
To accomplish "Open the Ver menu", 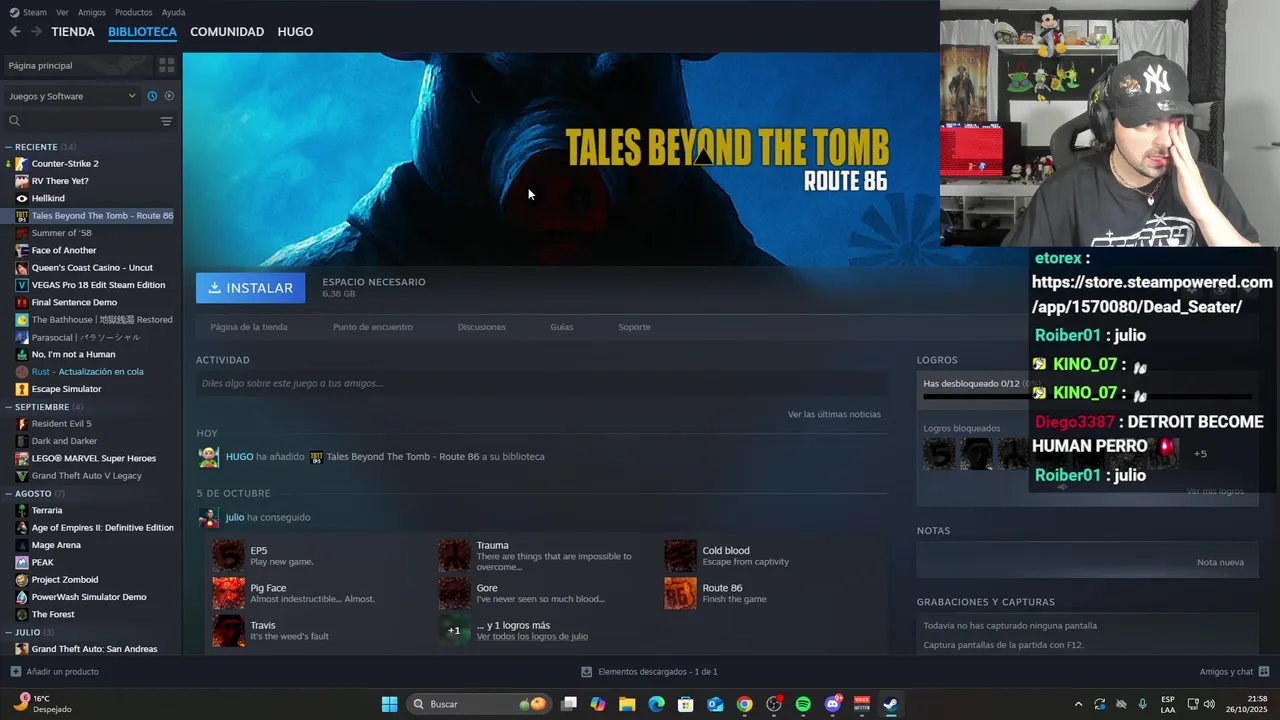I will [62, 12].
